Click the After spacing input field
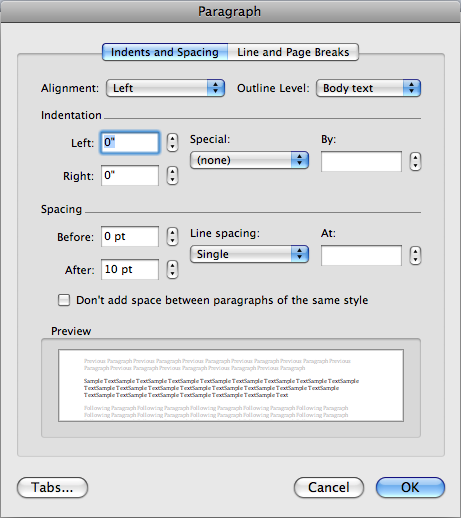This screenshot has width=461, height=518. pos(130,269)
